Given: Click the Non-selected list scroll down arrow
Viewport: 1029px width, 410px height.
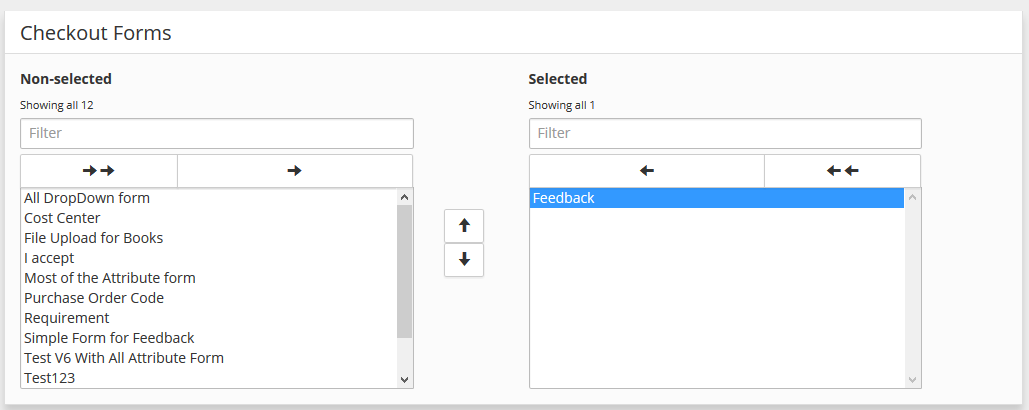Looking at the screenshot, I should coord(404,379).
